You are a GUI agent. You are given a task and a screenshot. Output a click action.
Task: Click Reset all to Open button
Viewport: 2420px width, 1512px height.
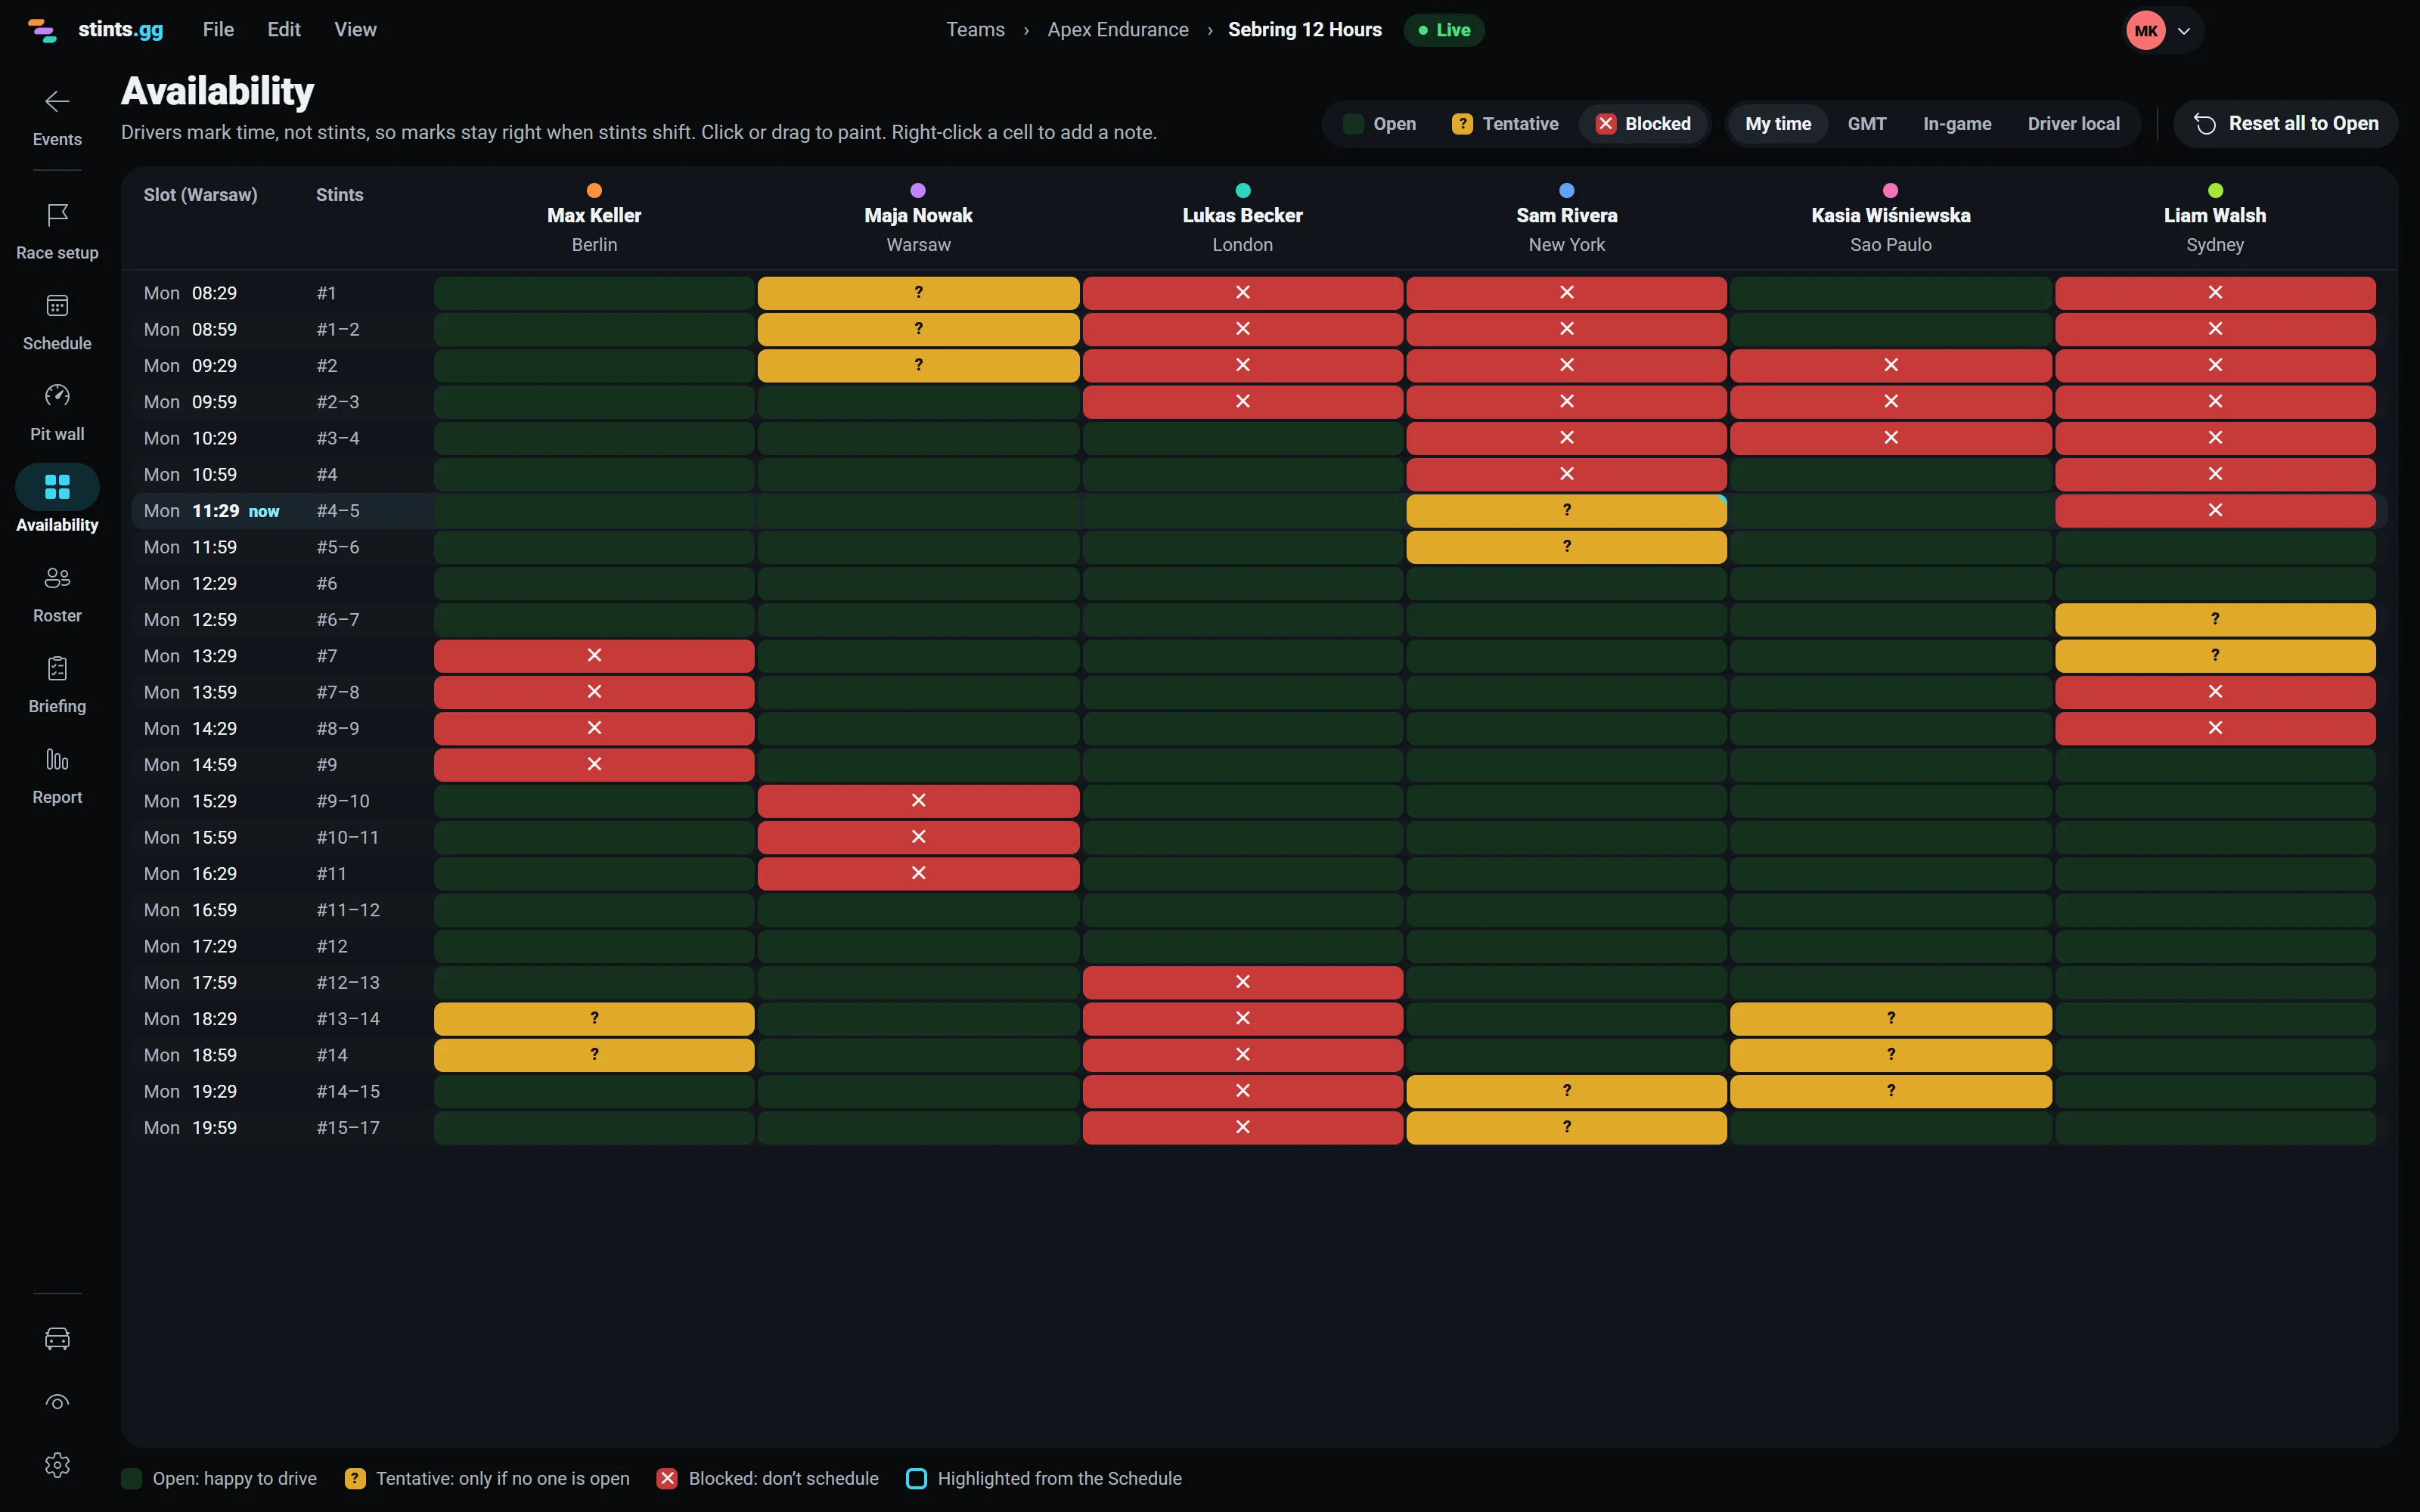coord(2285,124)
